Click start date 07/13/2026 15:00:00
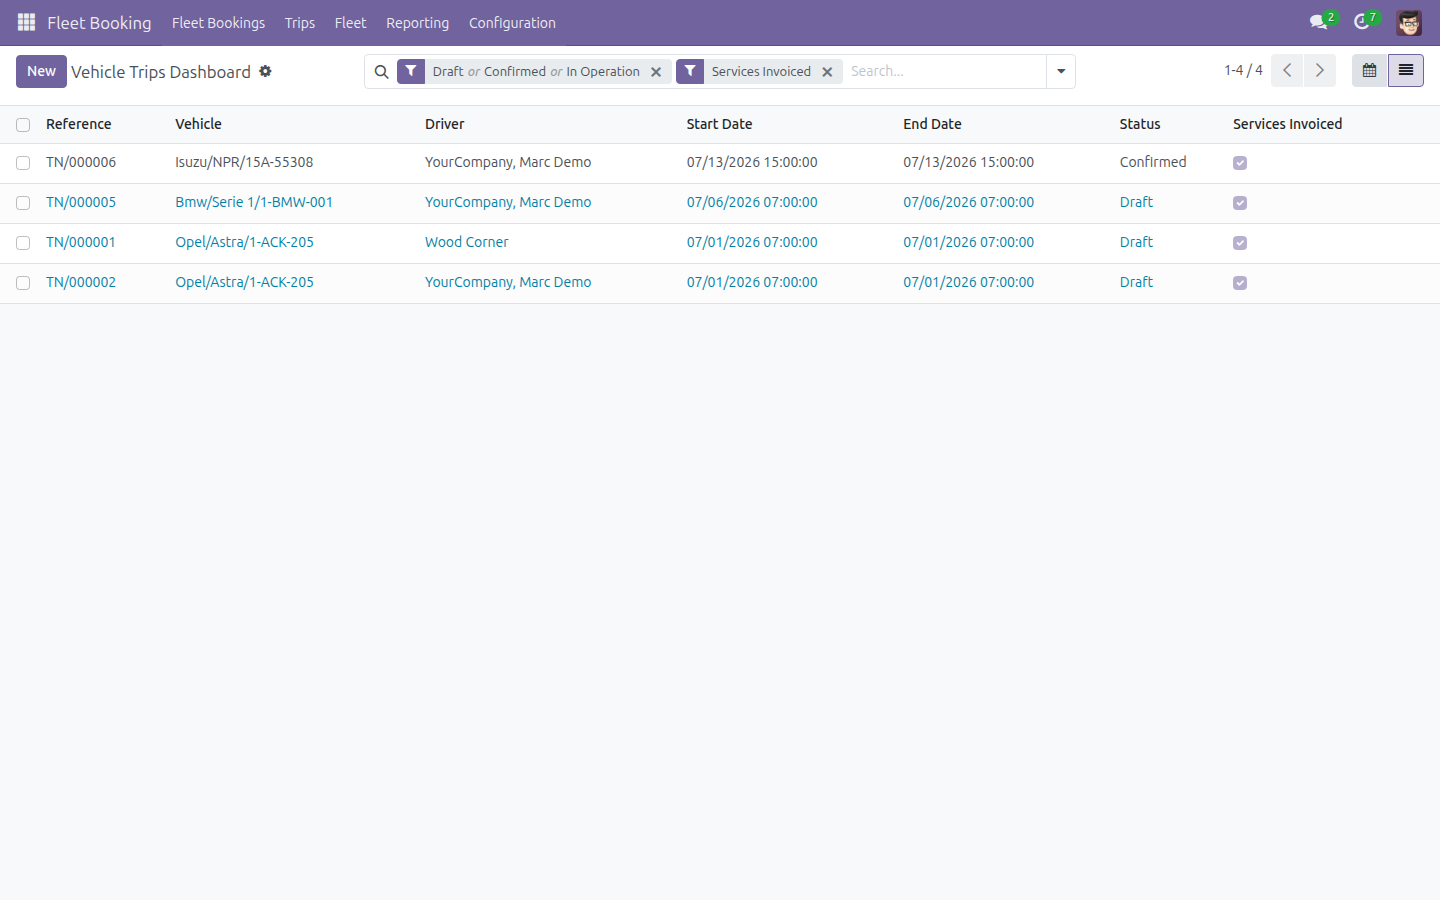 pyautogui.click(x=752, y=162)
